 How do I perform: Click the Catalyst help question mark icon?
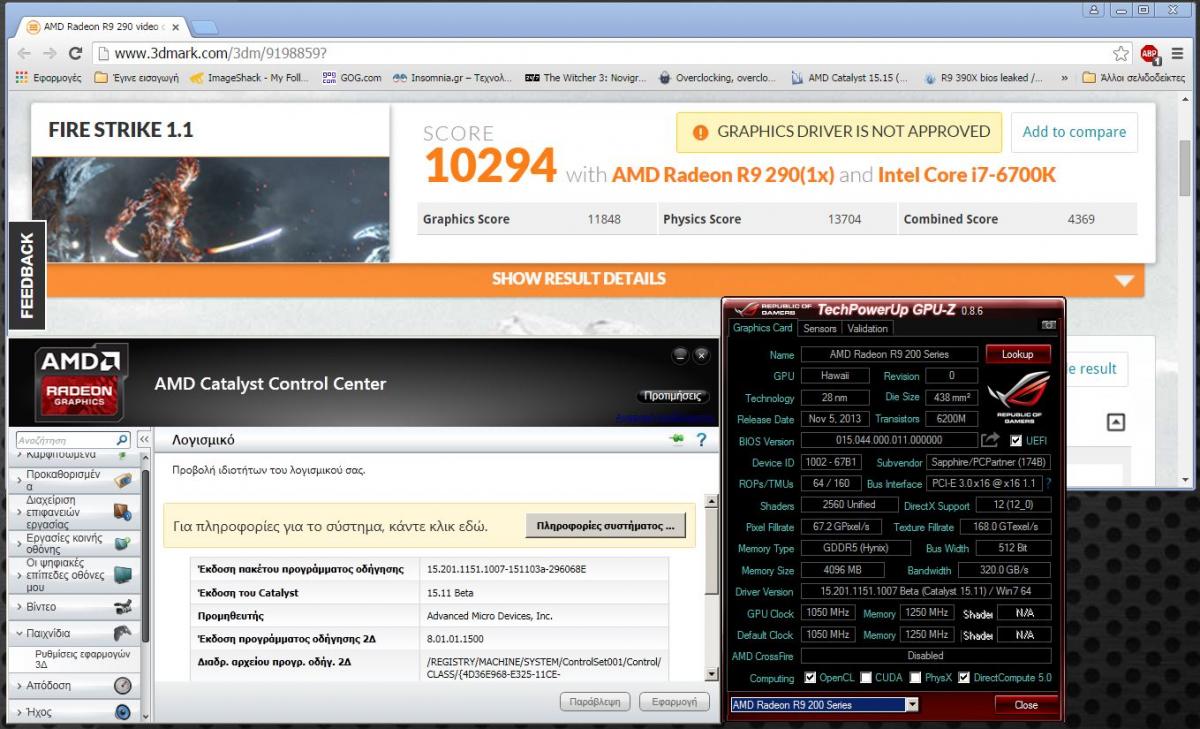tap(702, 439)
